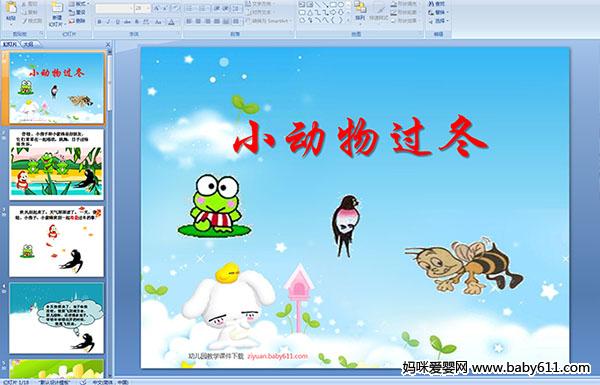Select the second slide thumbnail

point(57,164)
